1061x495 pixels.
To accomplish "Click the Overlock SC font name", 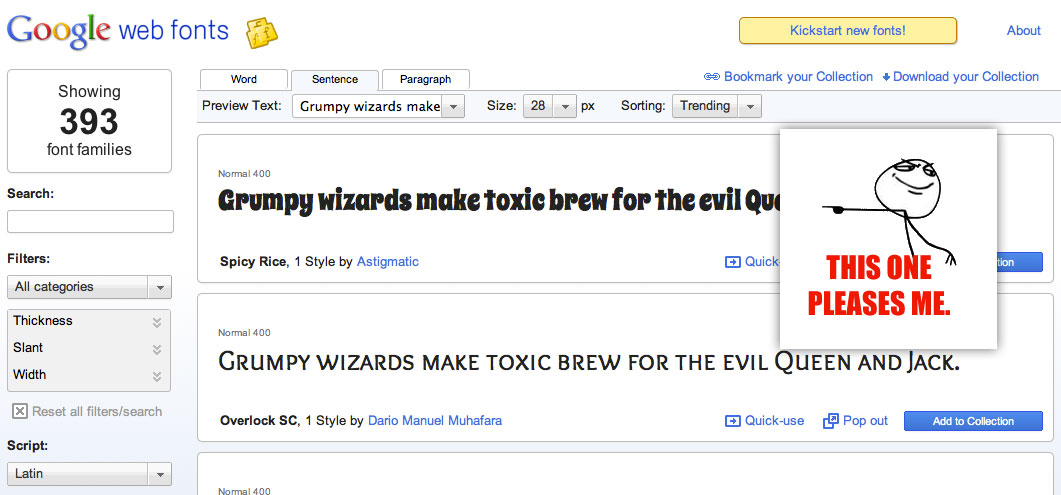I will click(258, 421).
